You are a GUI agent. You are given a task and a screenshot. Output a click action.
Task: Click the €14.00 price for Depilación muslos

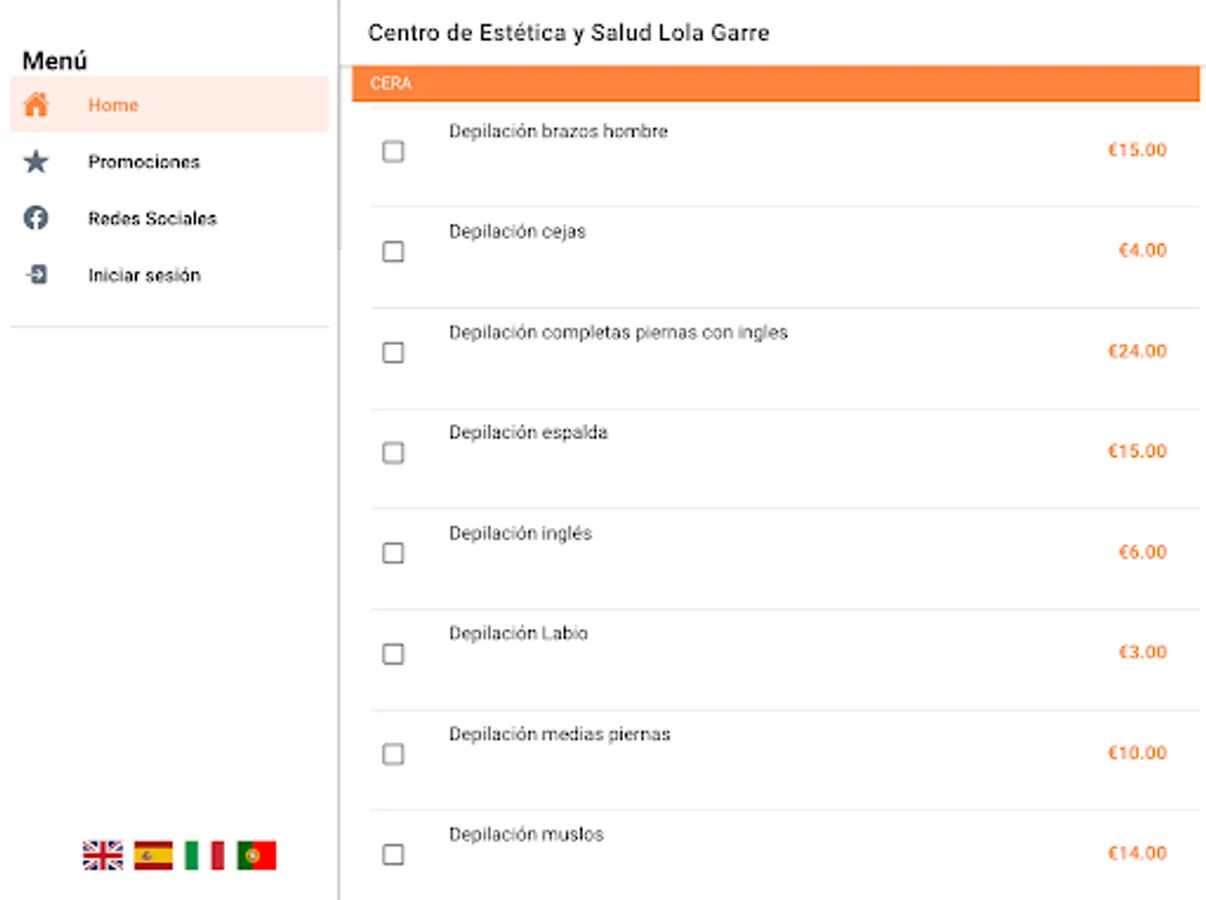[x=1137, y=853]
